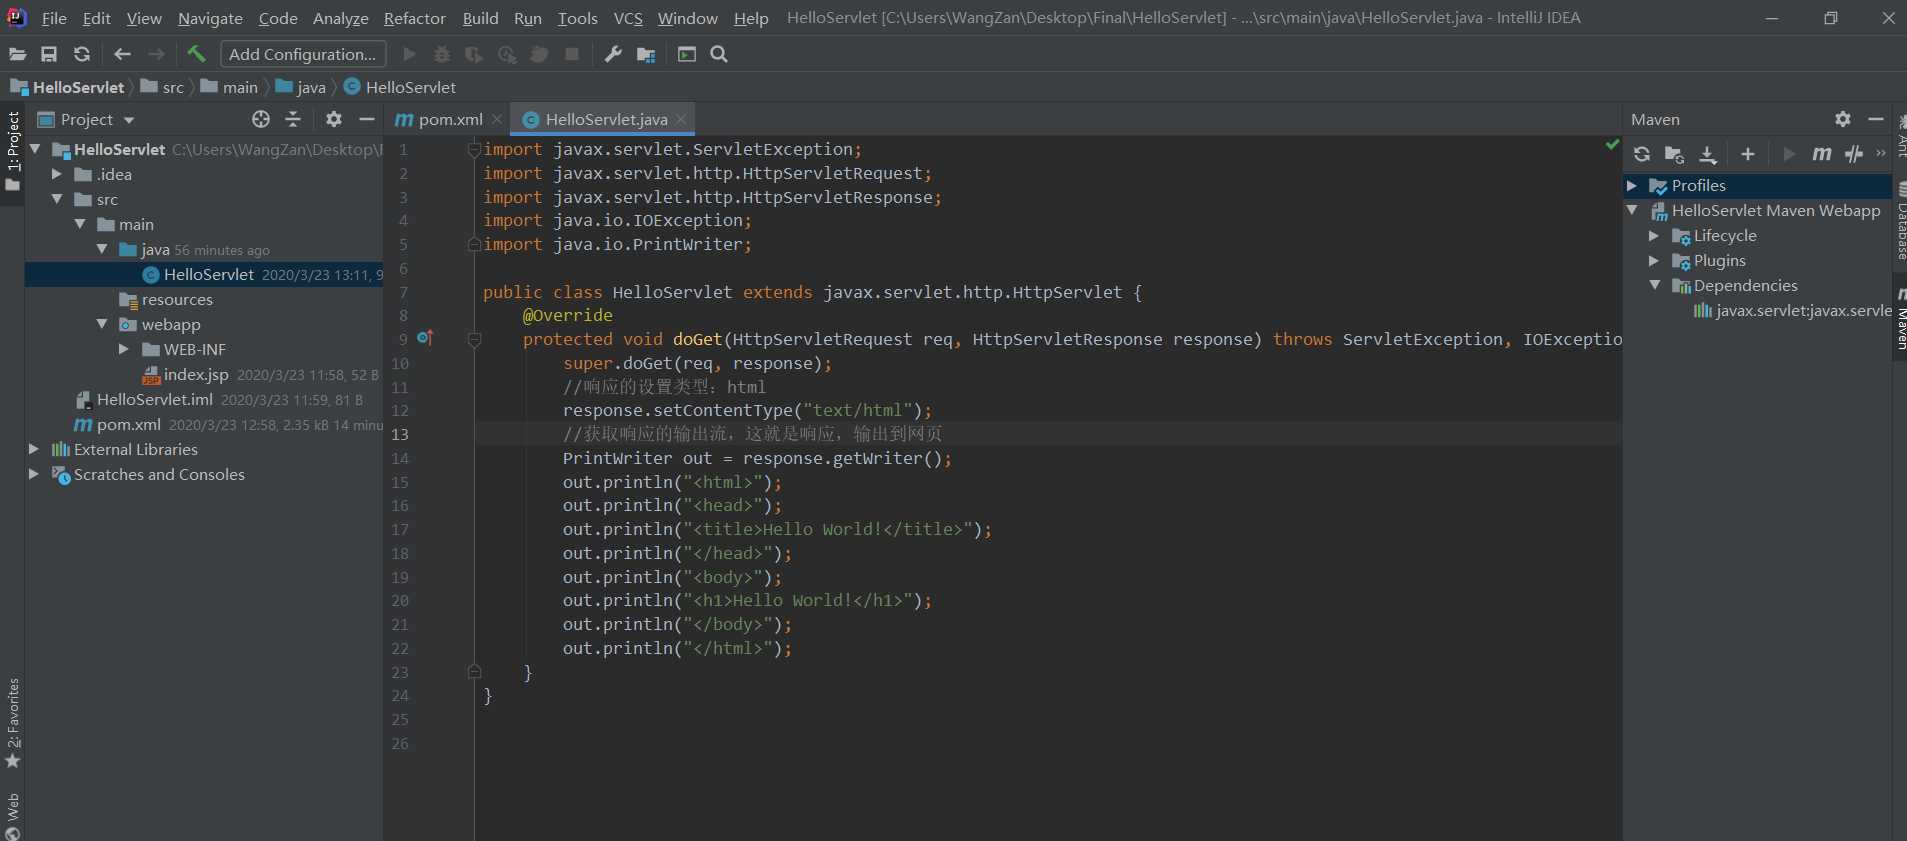Expand Lifecycle in Maven panel

(x=1654, y=235)
